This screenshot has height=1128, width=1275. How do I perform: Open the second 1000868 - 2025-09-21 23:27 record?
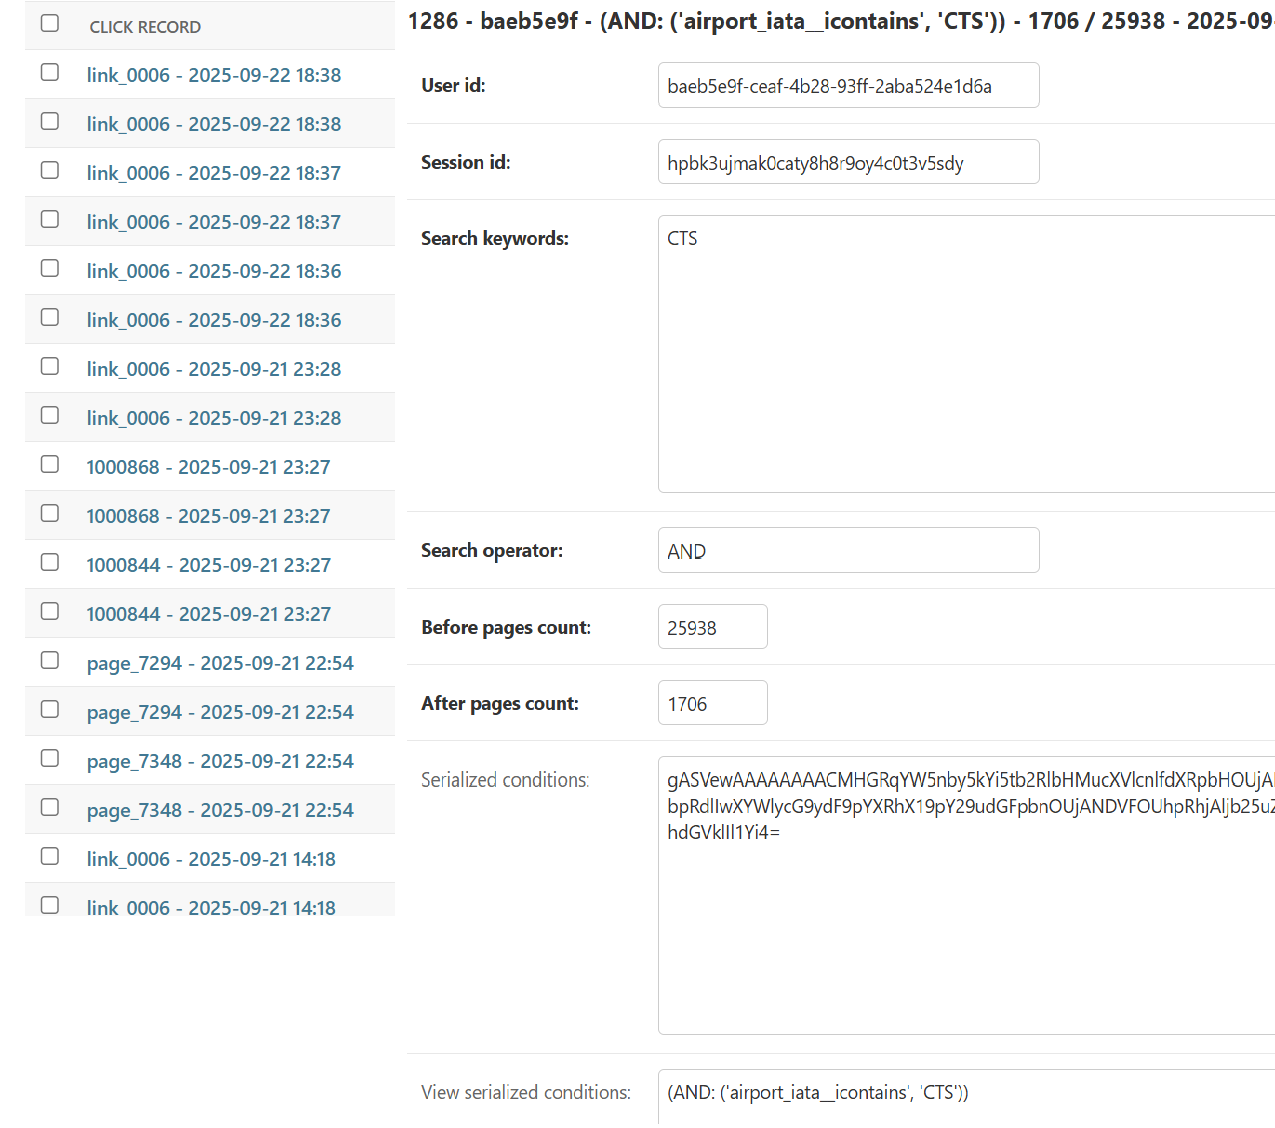tap(208, 516)
